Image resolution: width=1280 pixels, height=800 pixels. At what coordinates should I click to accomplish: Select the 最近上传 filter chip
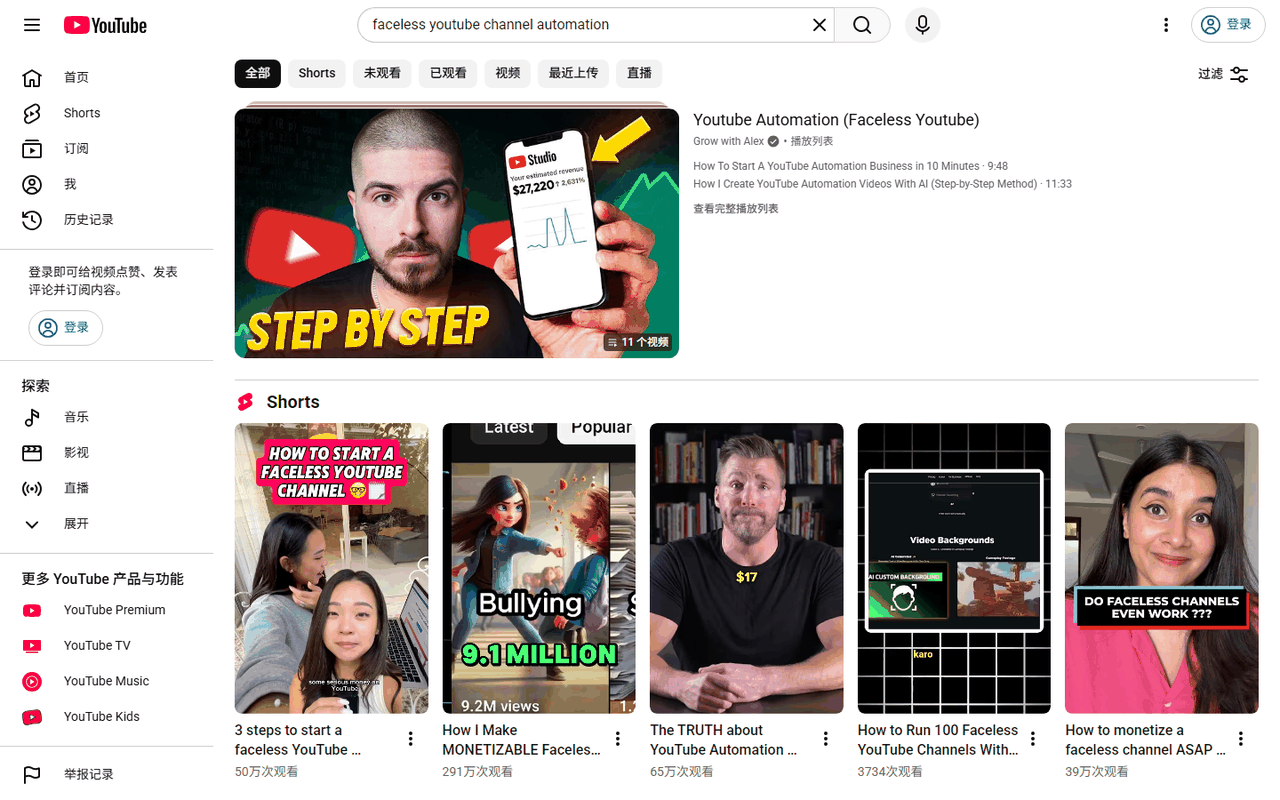(574, 73)
